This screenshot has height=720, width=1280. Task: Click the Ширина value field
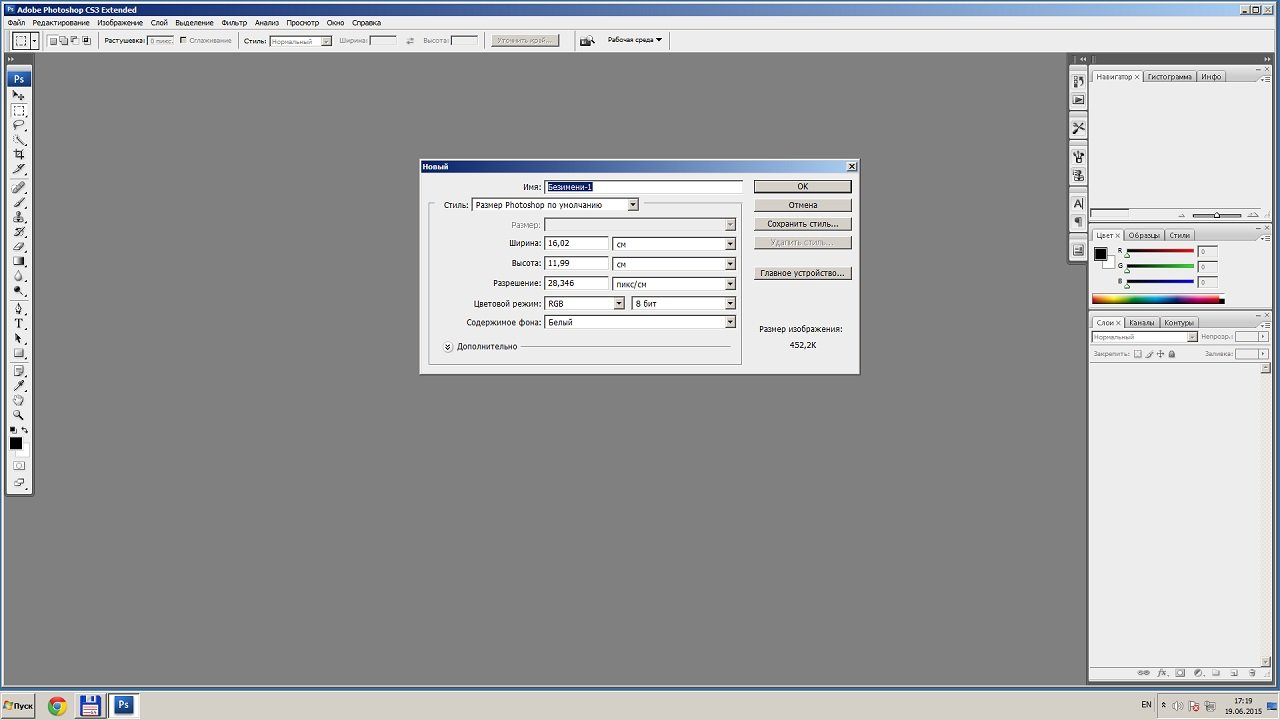coord(577,244)
